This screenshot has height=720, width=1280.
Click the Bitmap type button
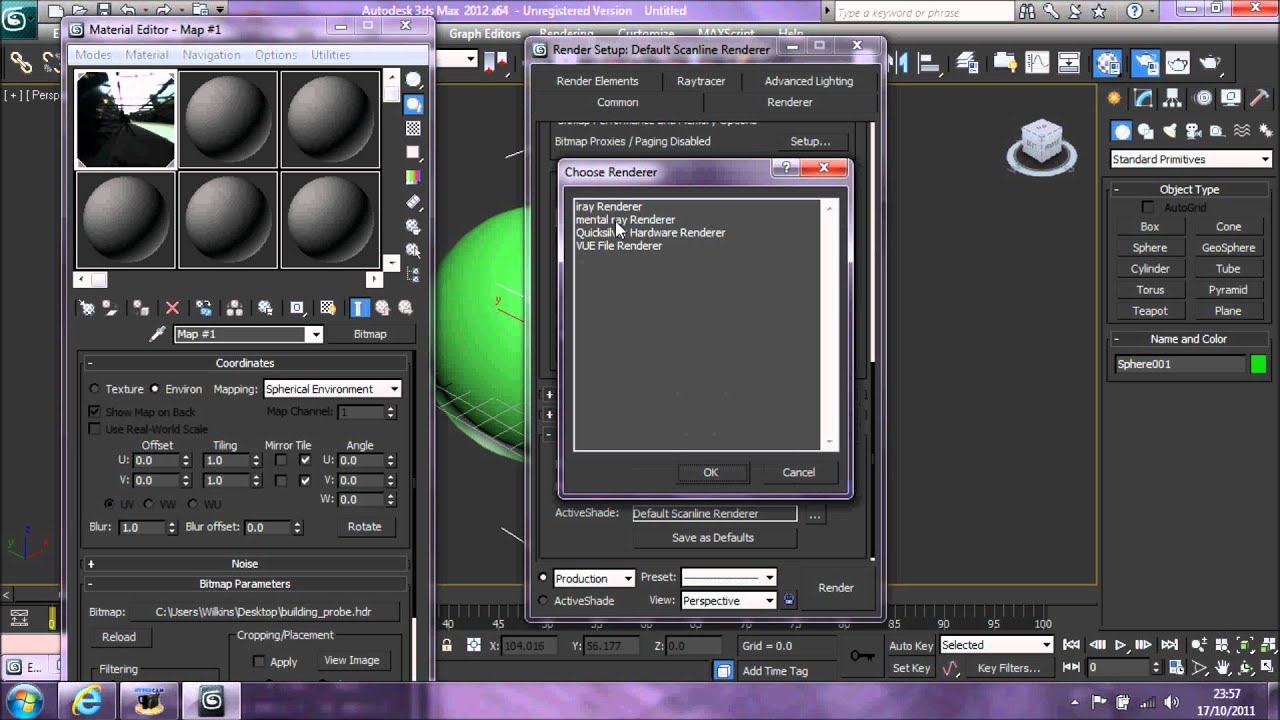(x=370, y=334)
